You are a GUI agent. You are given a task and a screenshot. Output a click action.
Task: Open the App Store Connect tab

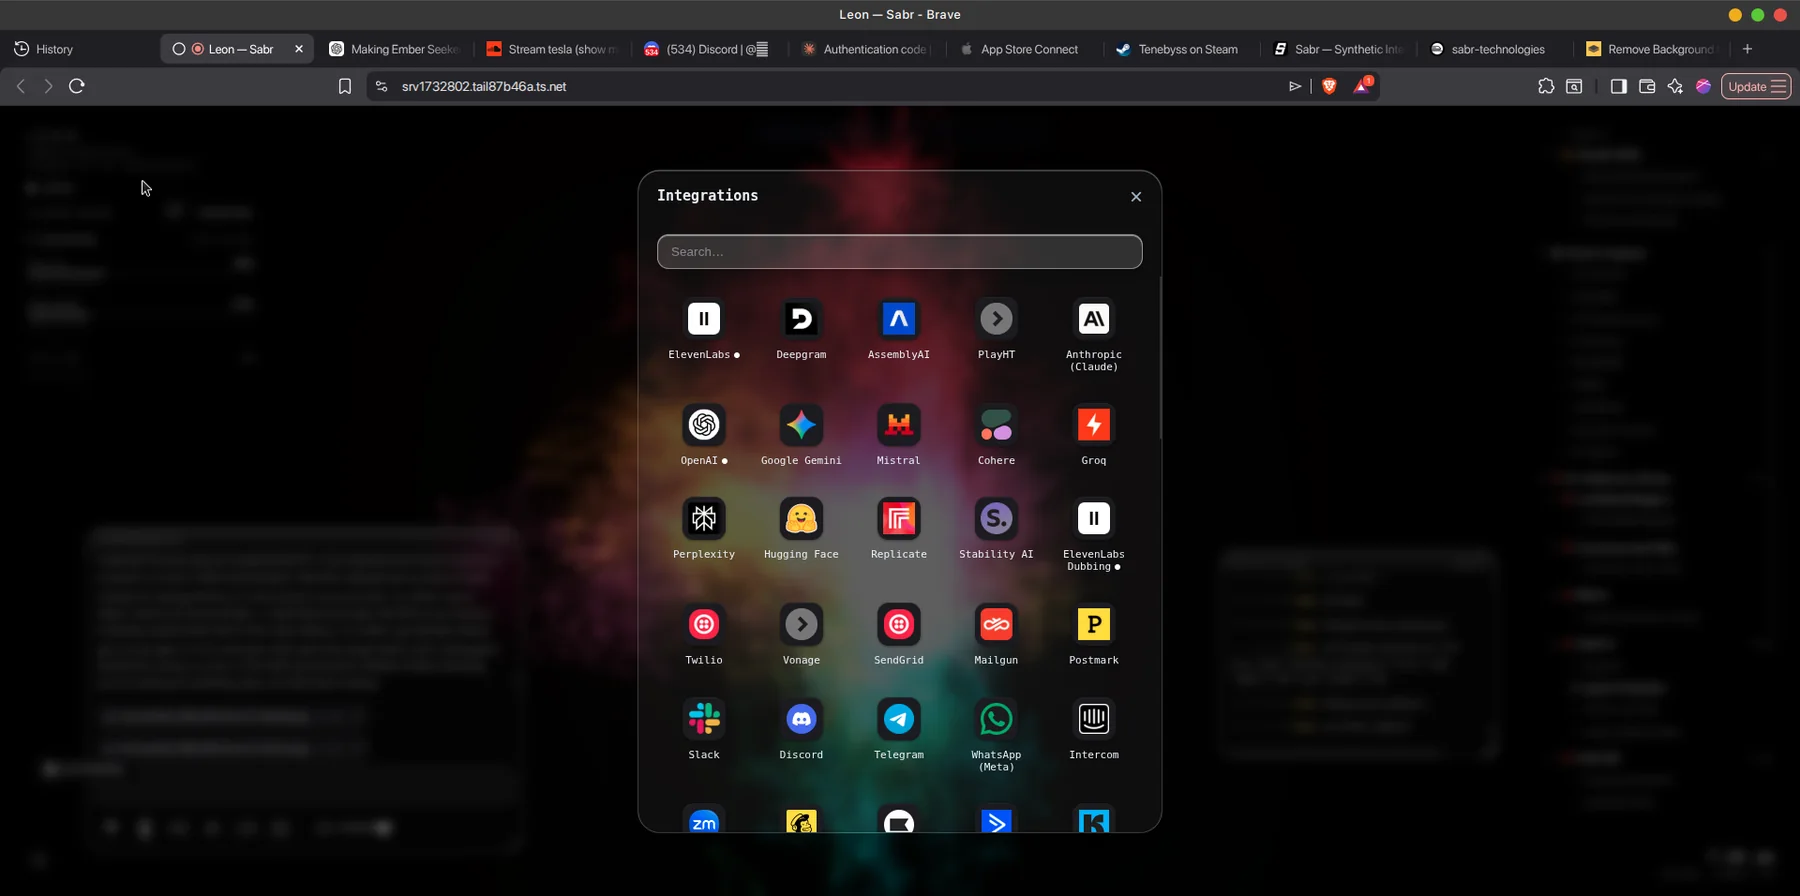(1022, 49)
